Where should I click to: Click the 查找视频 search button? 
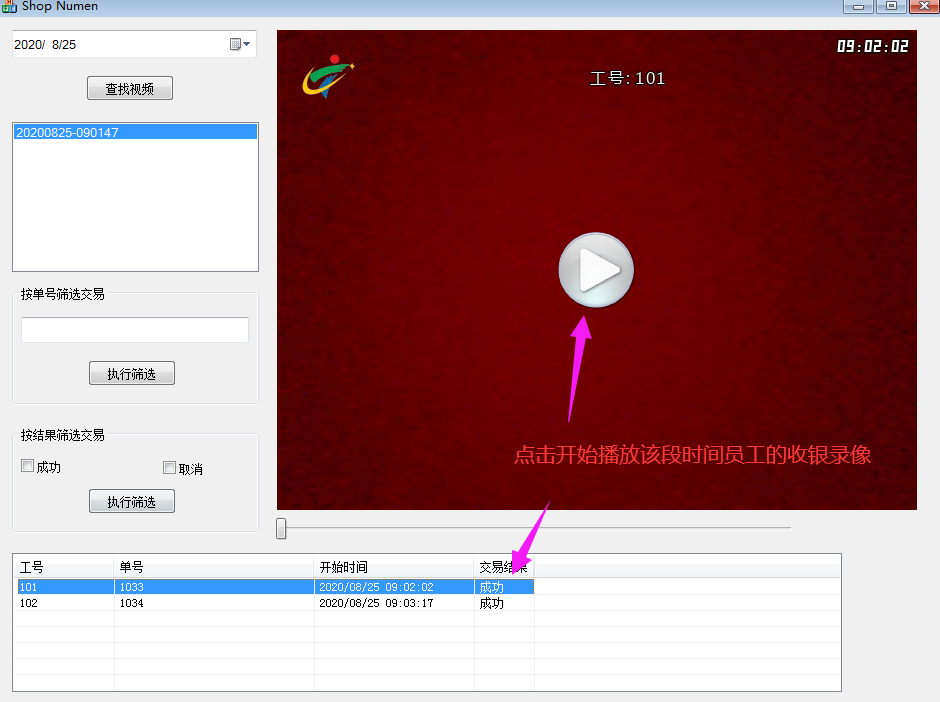129,89
